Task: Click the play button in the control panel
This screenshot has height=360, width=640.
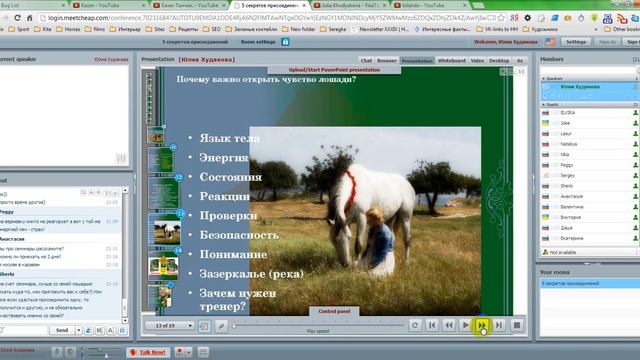Action: point(465,325)
